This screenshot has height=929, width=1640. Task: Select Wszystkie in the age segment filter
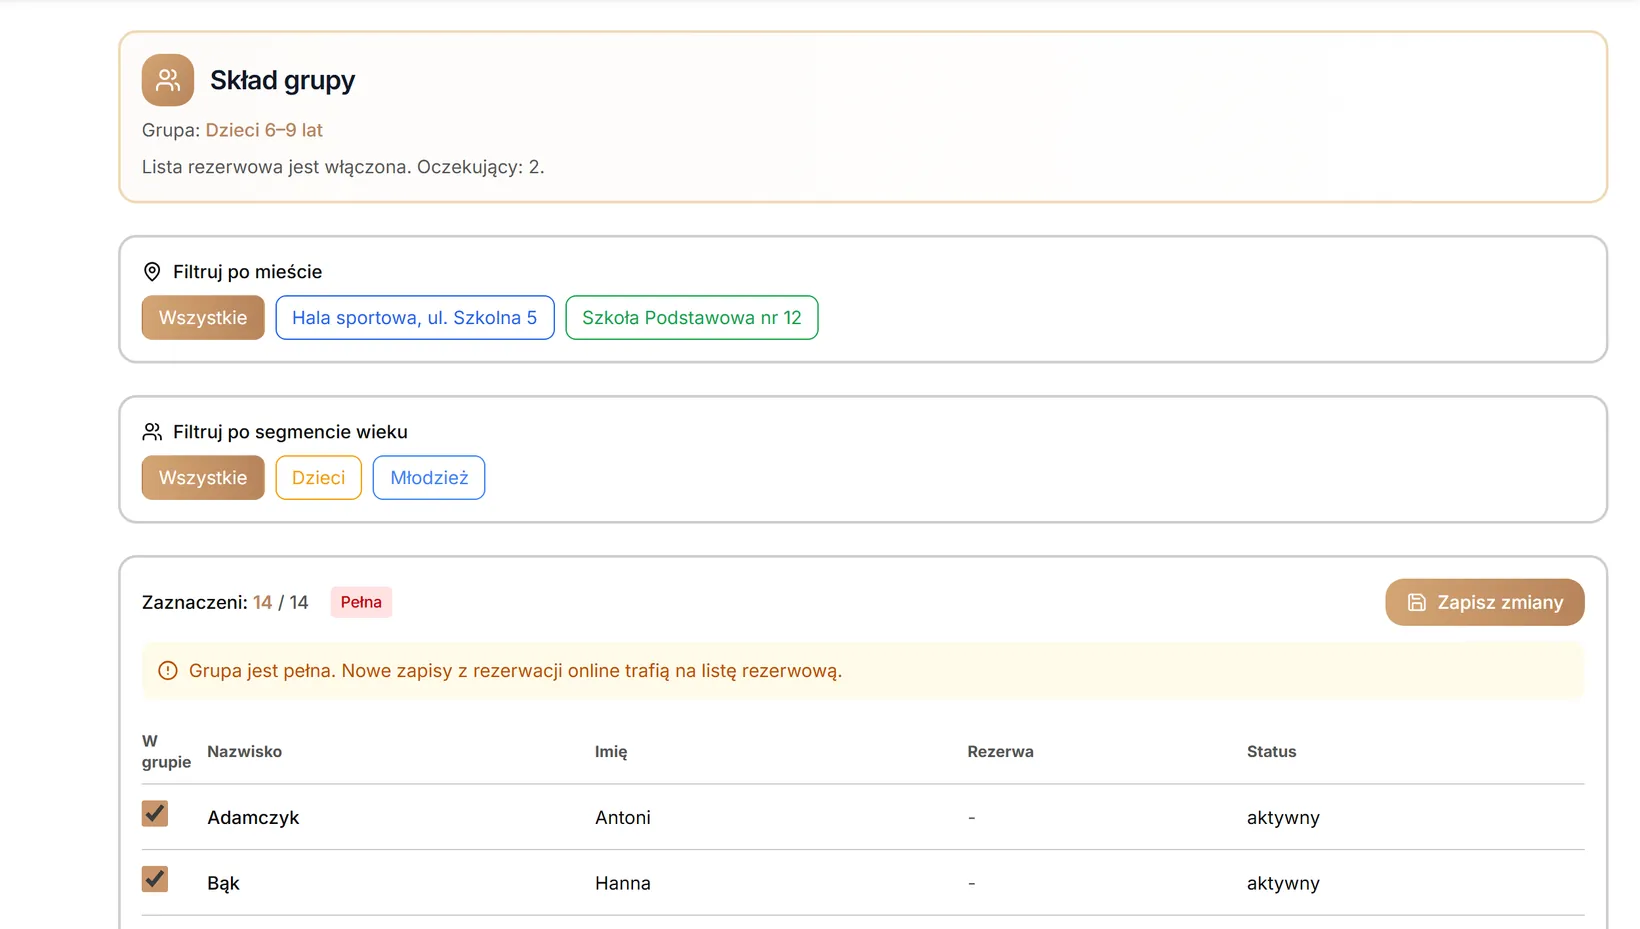click(x=203, y=478)
